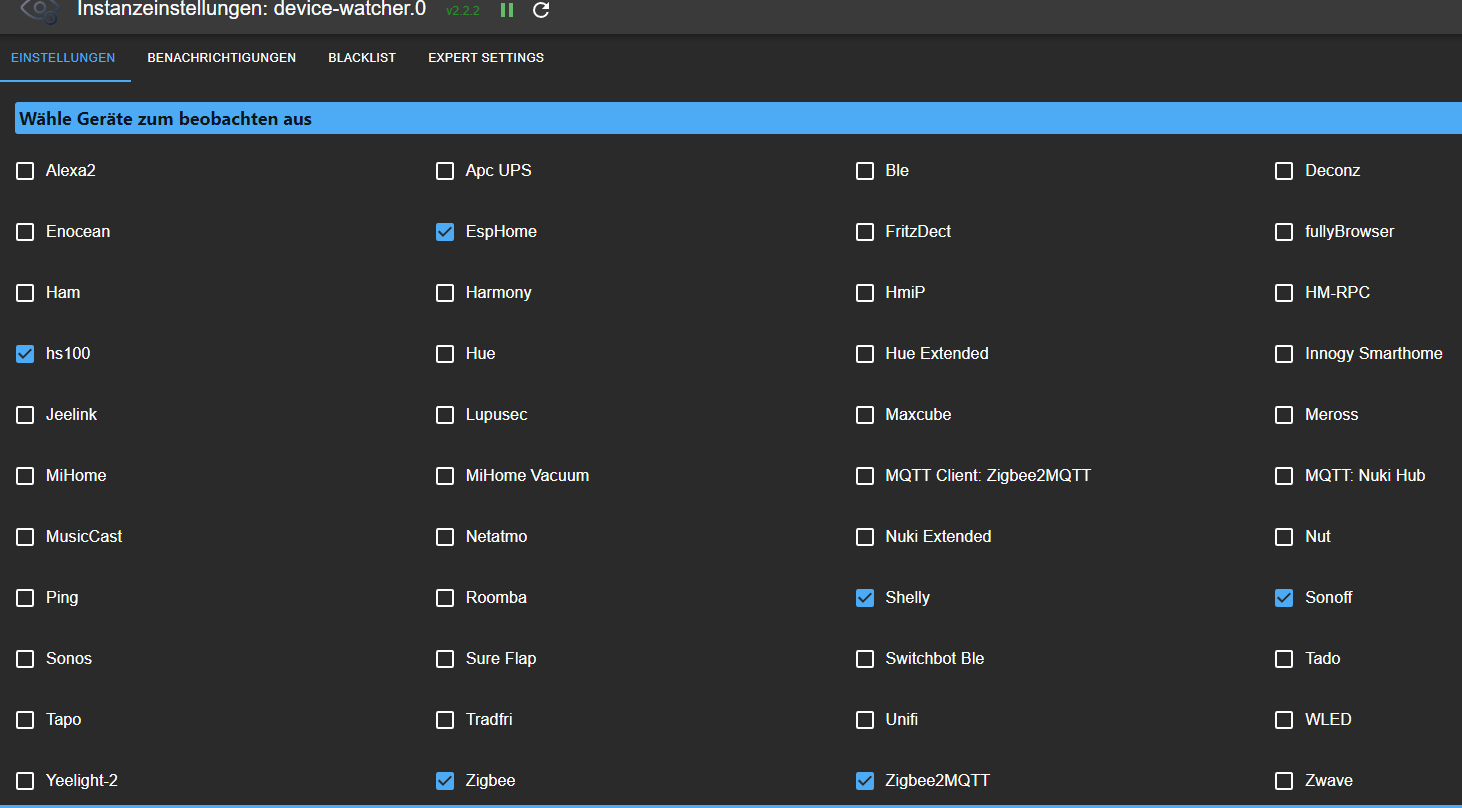The width and height of the screenshot is (1462, 808).
Task: Disable the Zigbee2MQTT checkbox
Action: click(865, 781)
